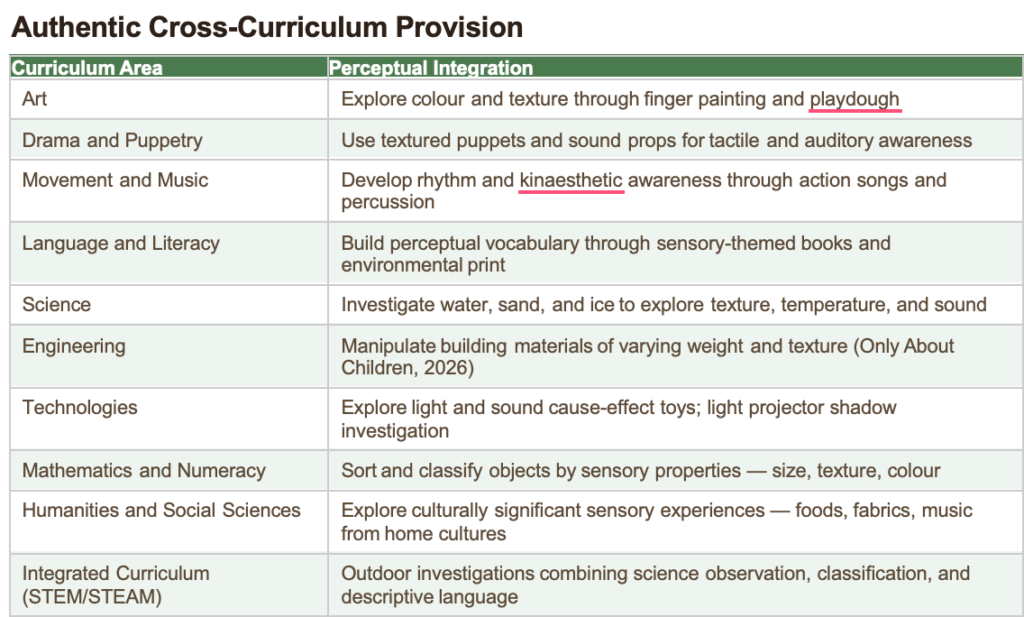Click the 'Outdoor investigations' description cell

click(655, 584)
